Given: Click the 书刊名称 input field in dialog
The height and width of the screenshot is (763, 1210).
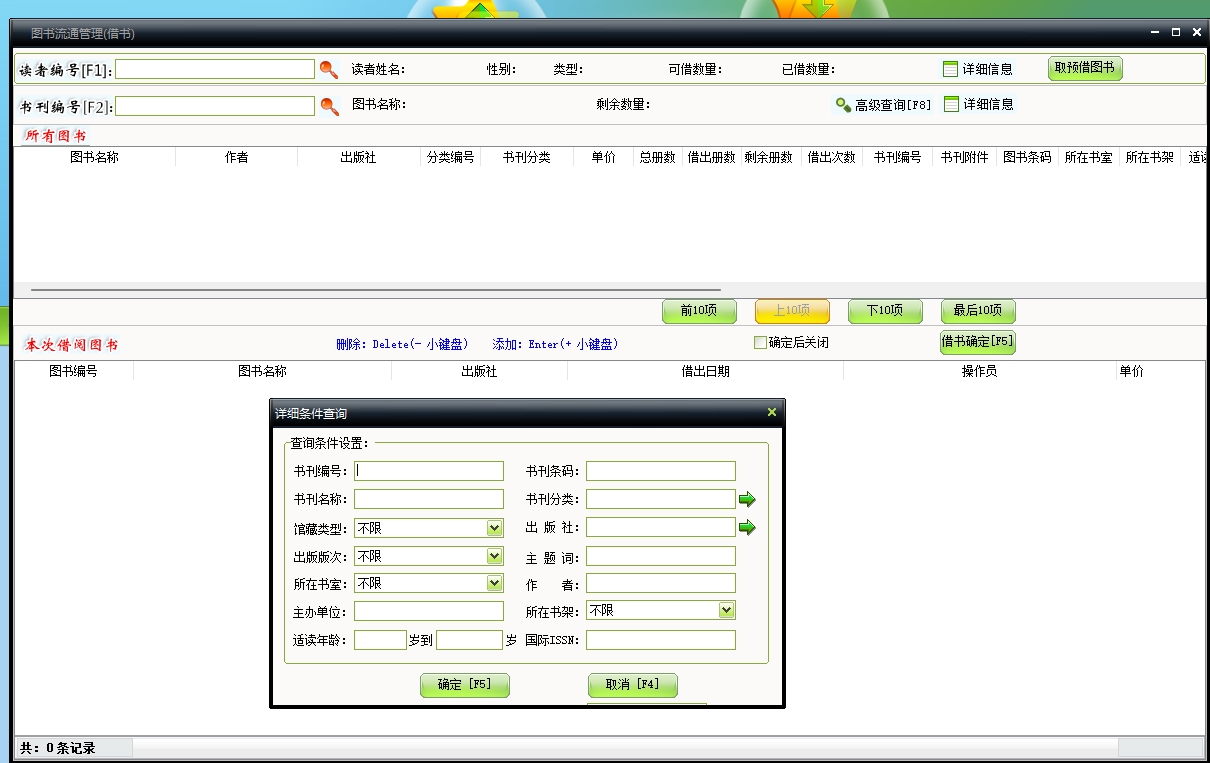Looking at the screenshot, I should (x=429, y=499).
